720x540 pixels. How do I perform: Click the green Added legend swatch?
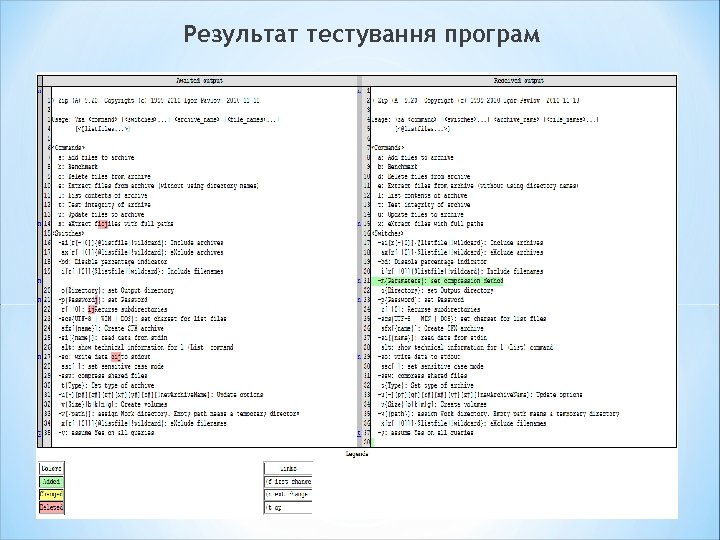(51, 482)
